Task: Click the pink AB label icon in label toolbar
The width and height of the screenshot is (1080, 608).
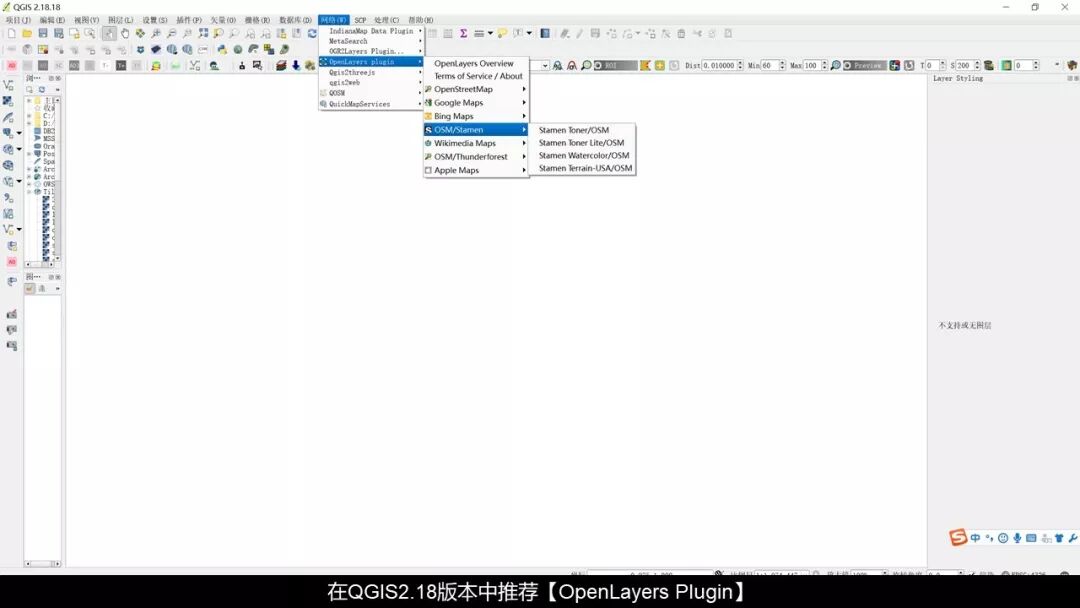Action: pos(12,65)
